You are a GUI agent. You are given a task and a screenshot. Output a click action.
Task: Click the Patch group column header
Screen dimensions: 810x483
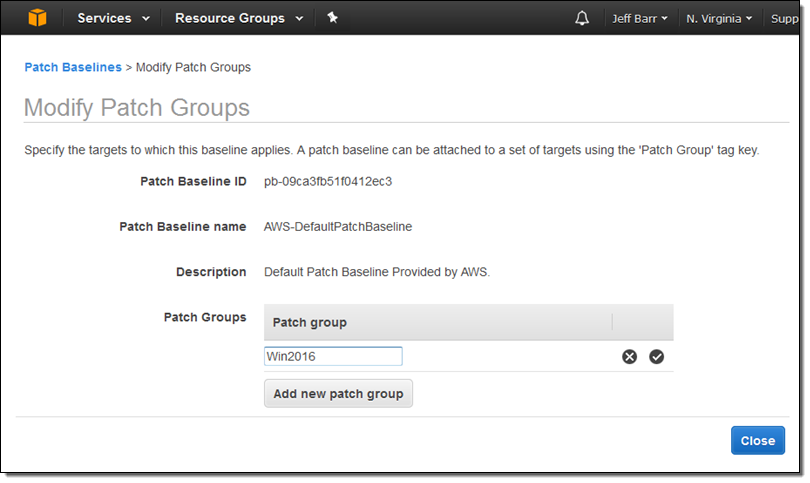pos(310,323)
